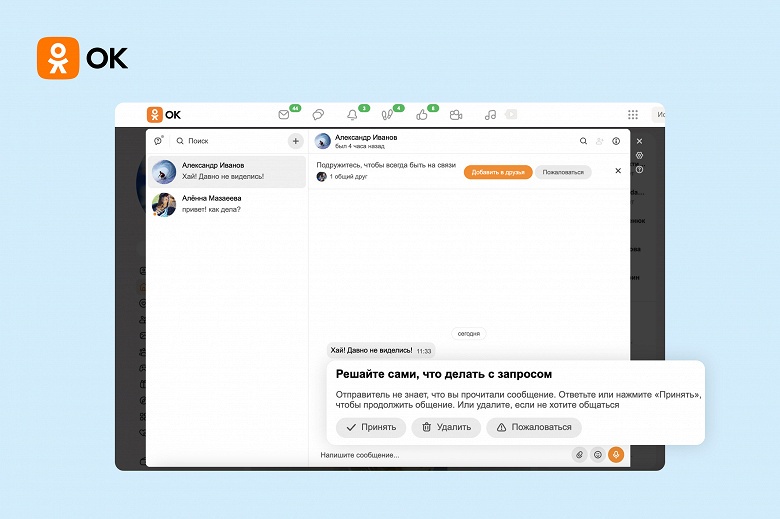Dismiss the friend suggestion banner

(618, 171)
